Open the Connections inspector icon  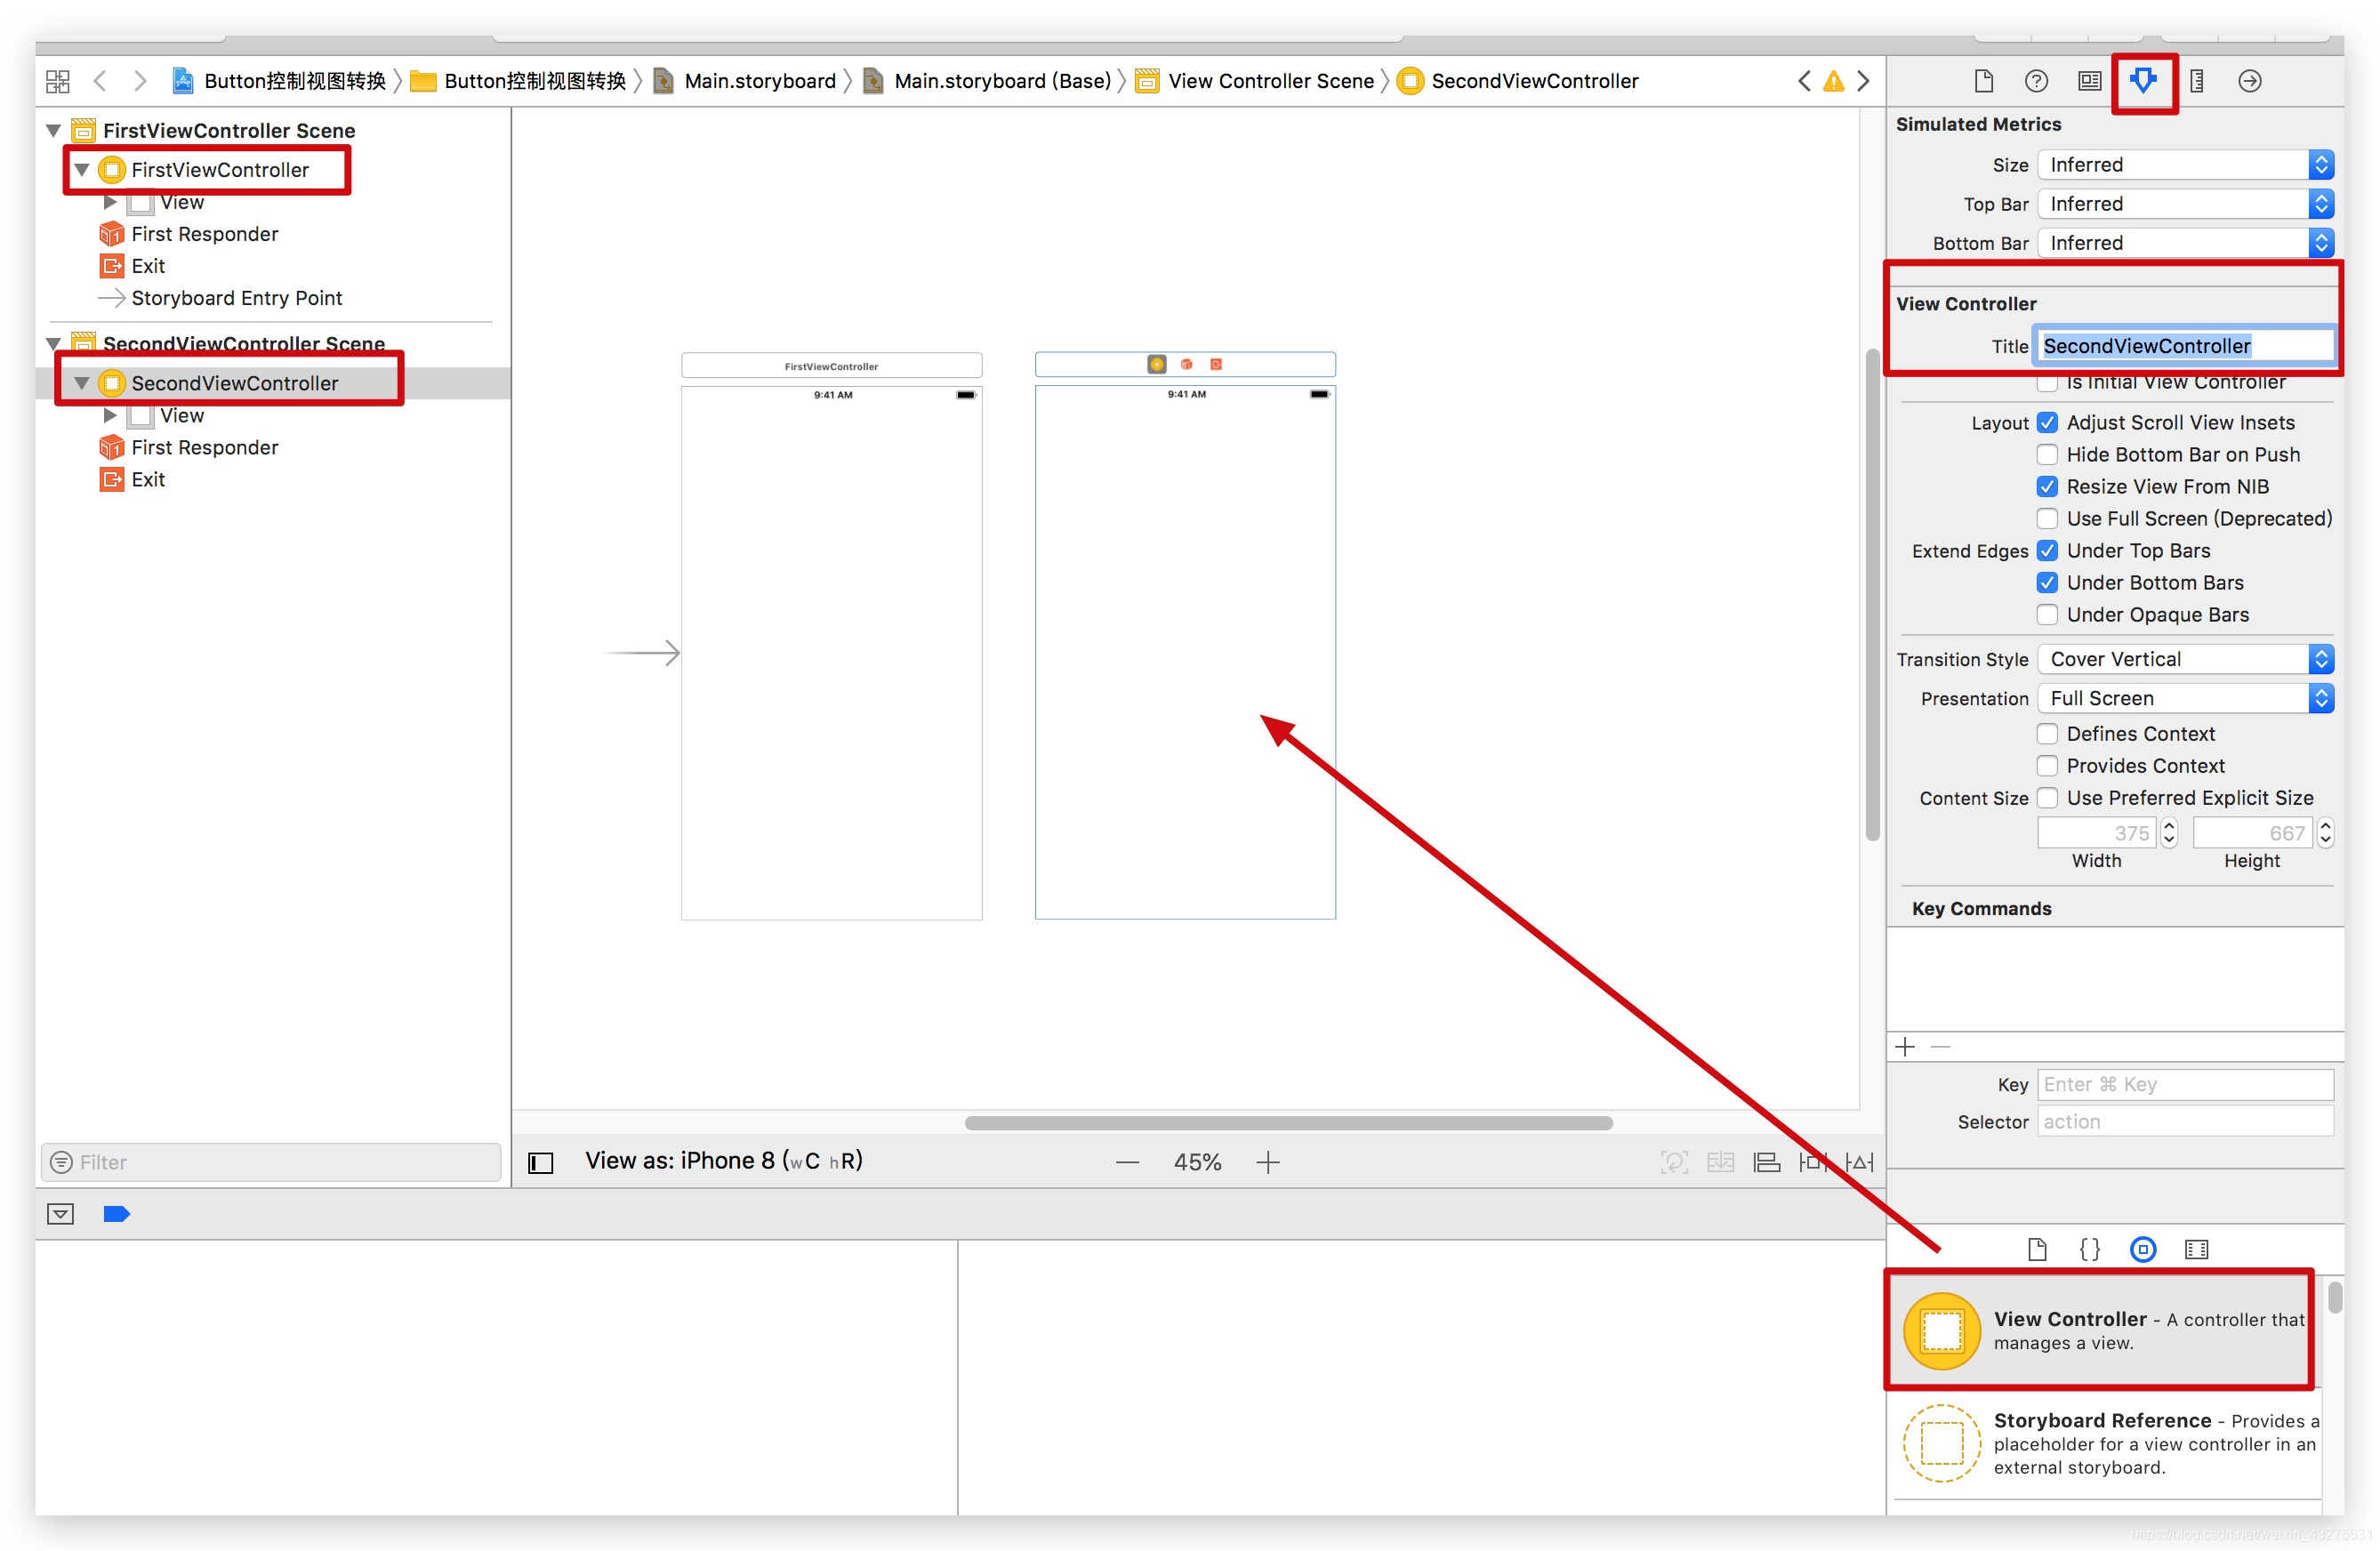point(2249,81)
